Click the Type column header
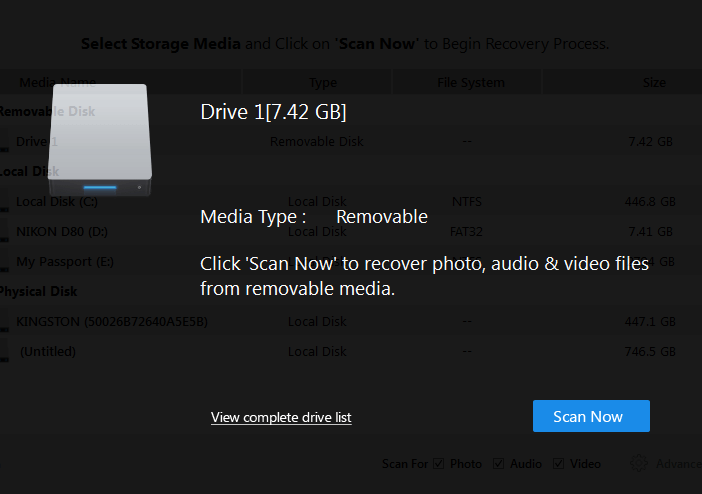Image resolution: width=702 pixels, height=494 pixels. [323, 82]
